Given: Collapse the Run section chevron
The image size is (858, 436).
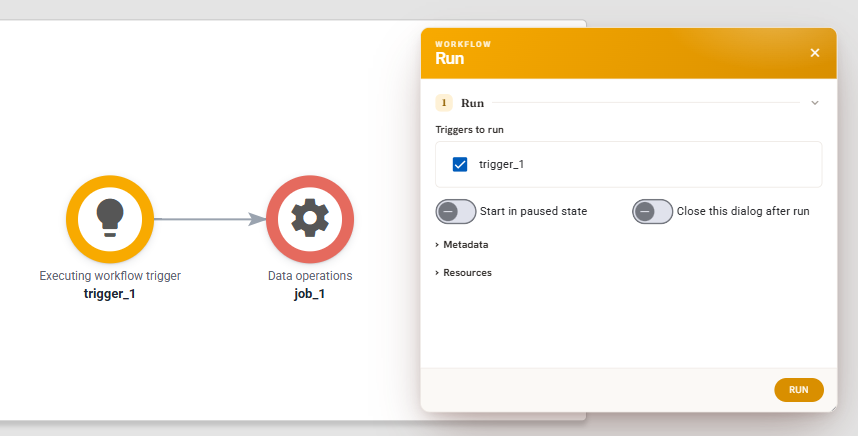Looking at the screenshot, I should tap(815, 103).
